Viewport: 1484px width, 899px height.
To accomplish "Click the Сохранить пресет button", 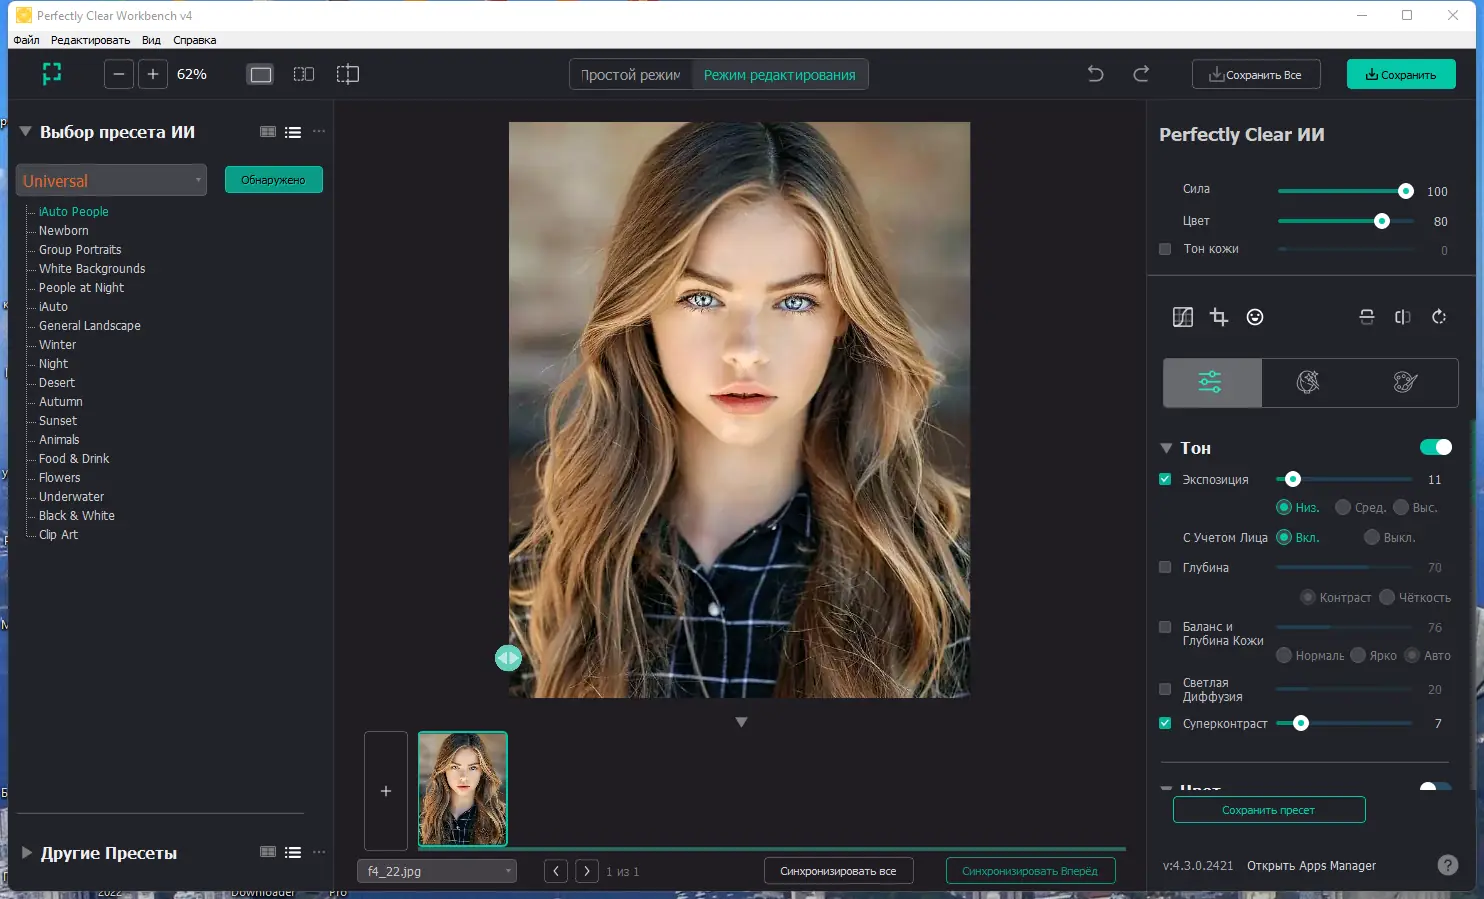I will pos(1268,810).
